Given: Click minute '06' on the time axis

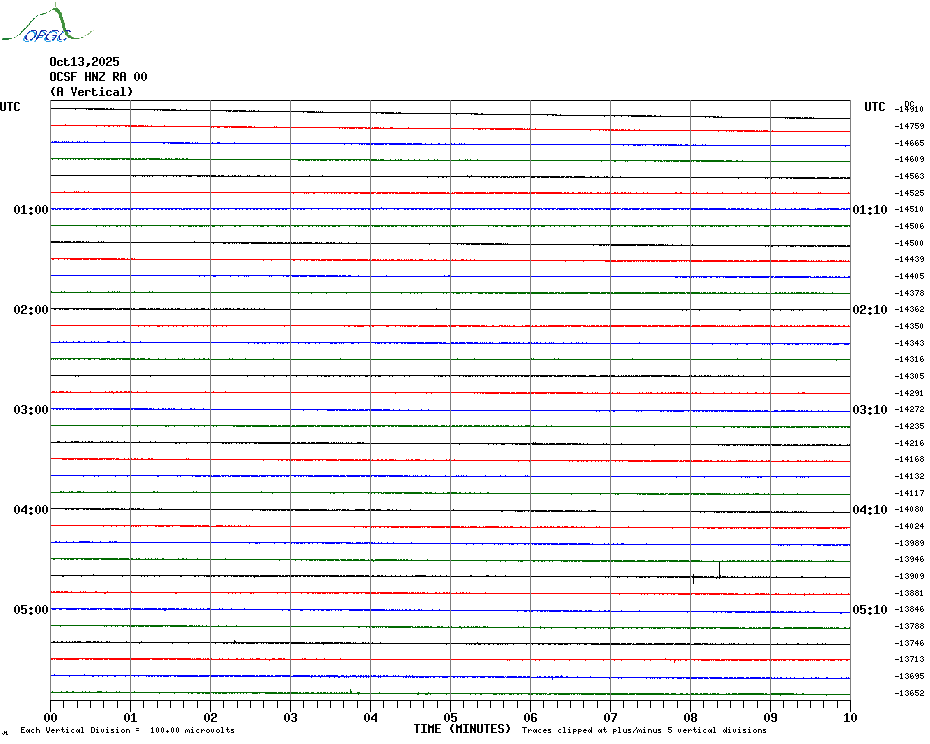Looking at the screenshot, I should click(x=531, y=718).
